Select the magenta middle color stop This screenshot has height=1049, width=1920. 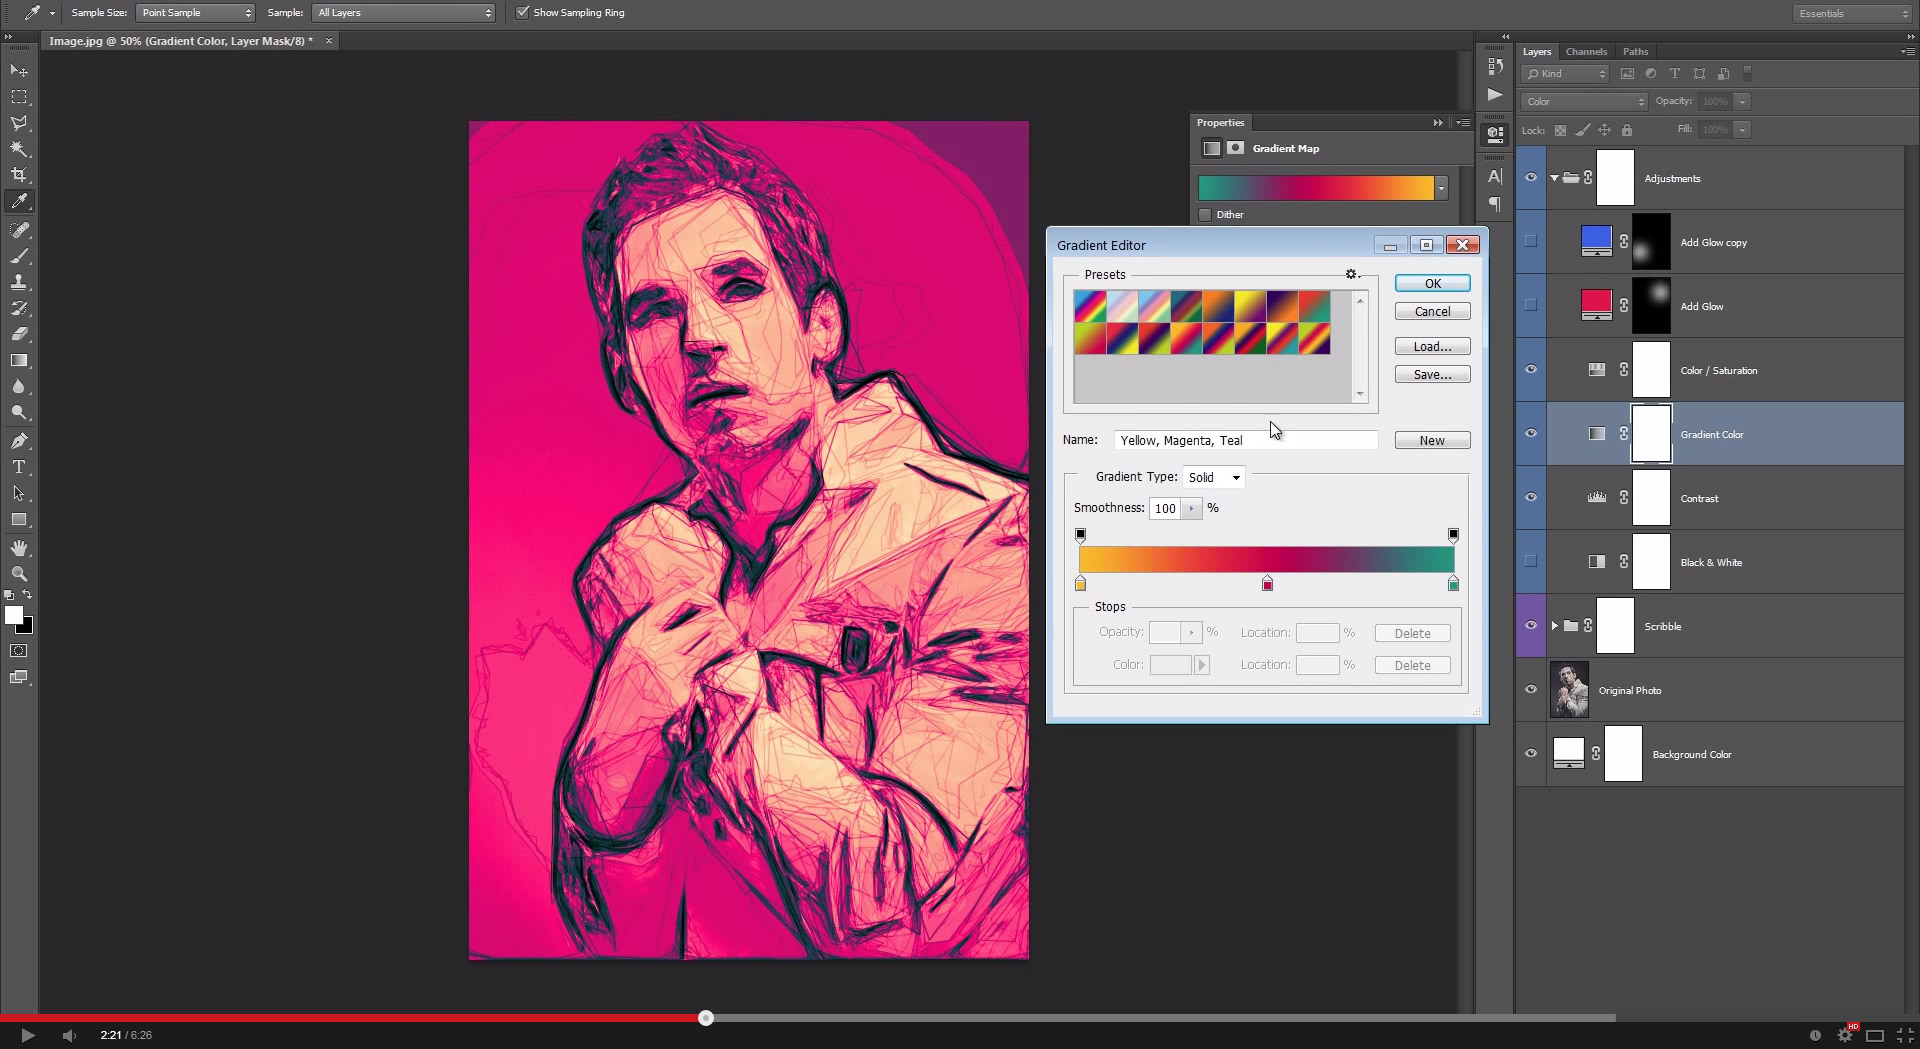click(1267, 584)
